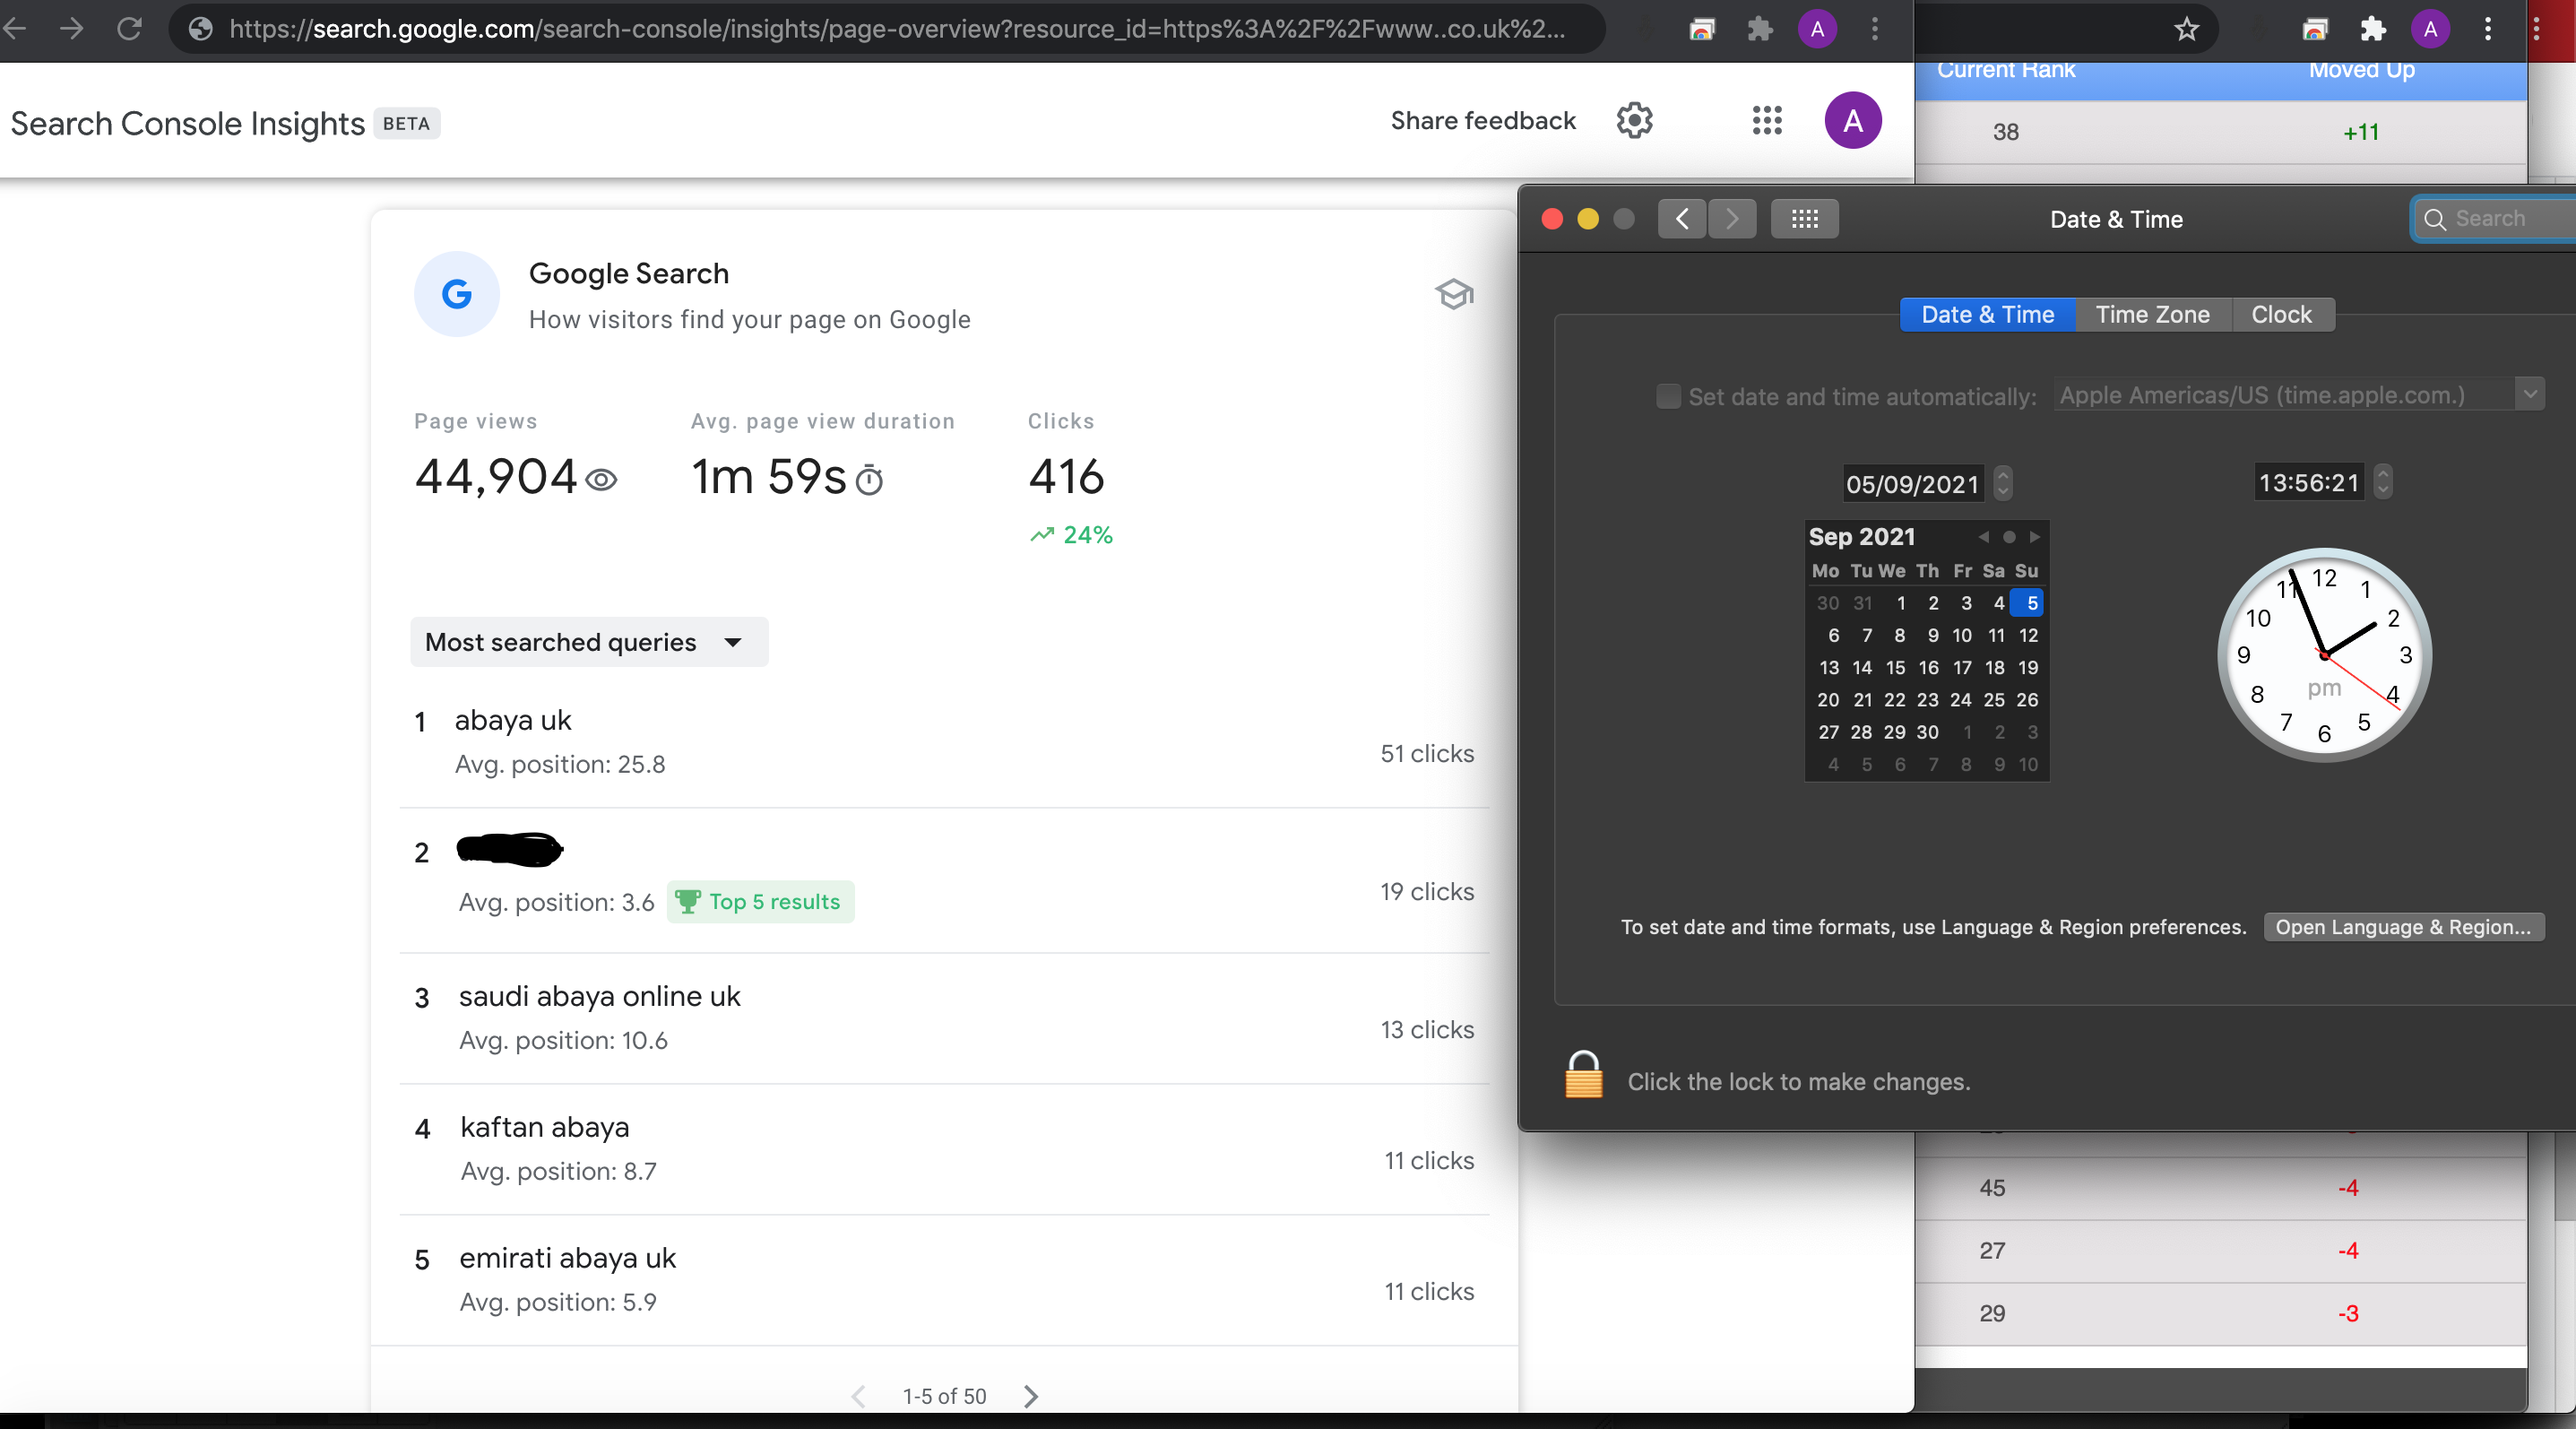Click the stopwatch icon beside view duration
Viewport: 2576px width, 1429px height.
click(x=870, y=480)
